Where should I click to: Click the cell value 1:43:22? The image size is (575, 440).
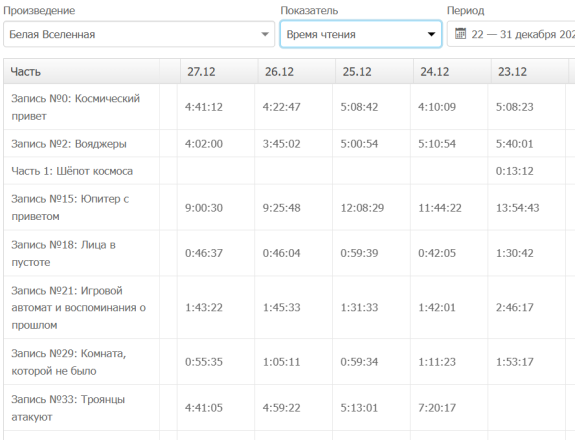pos(204,307)
